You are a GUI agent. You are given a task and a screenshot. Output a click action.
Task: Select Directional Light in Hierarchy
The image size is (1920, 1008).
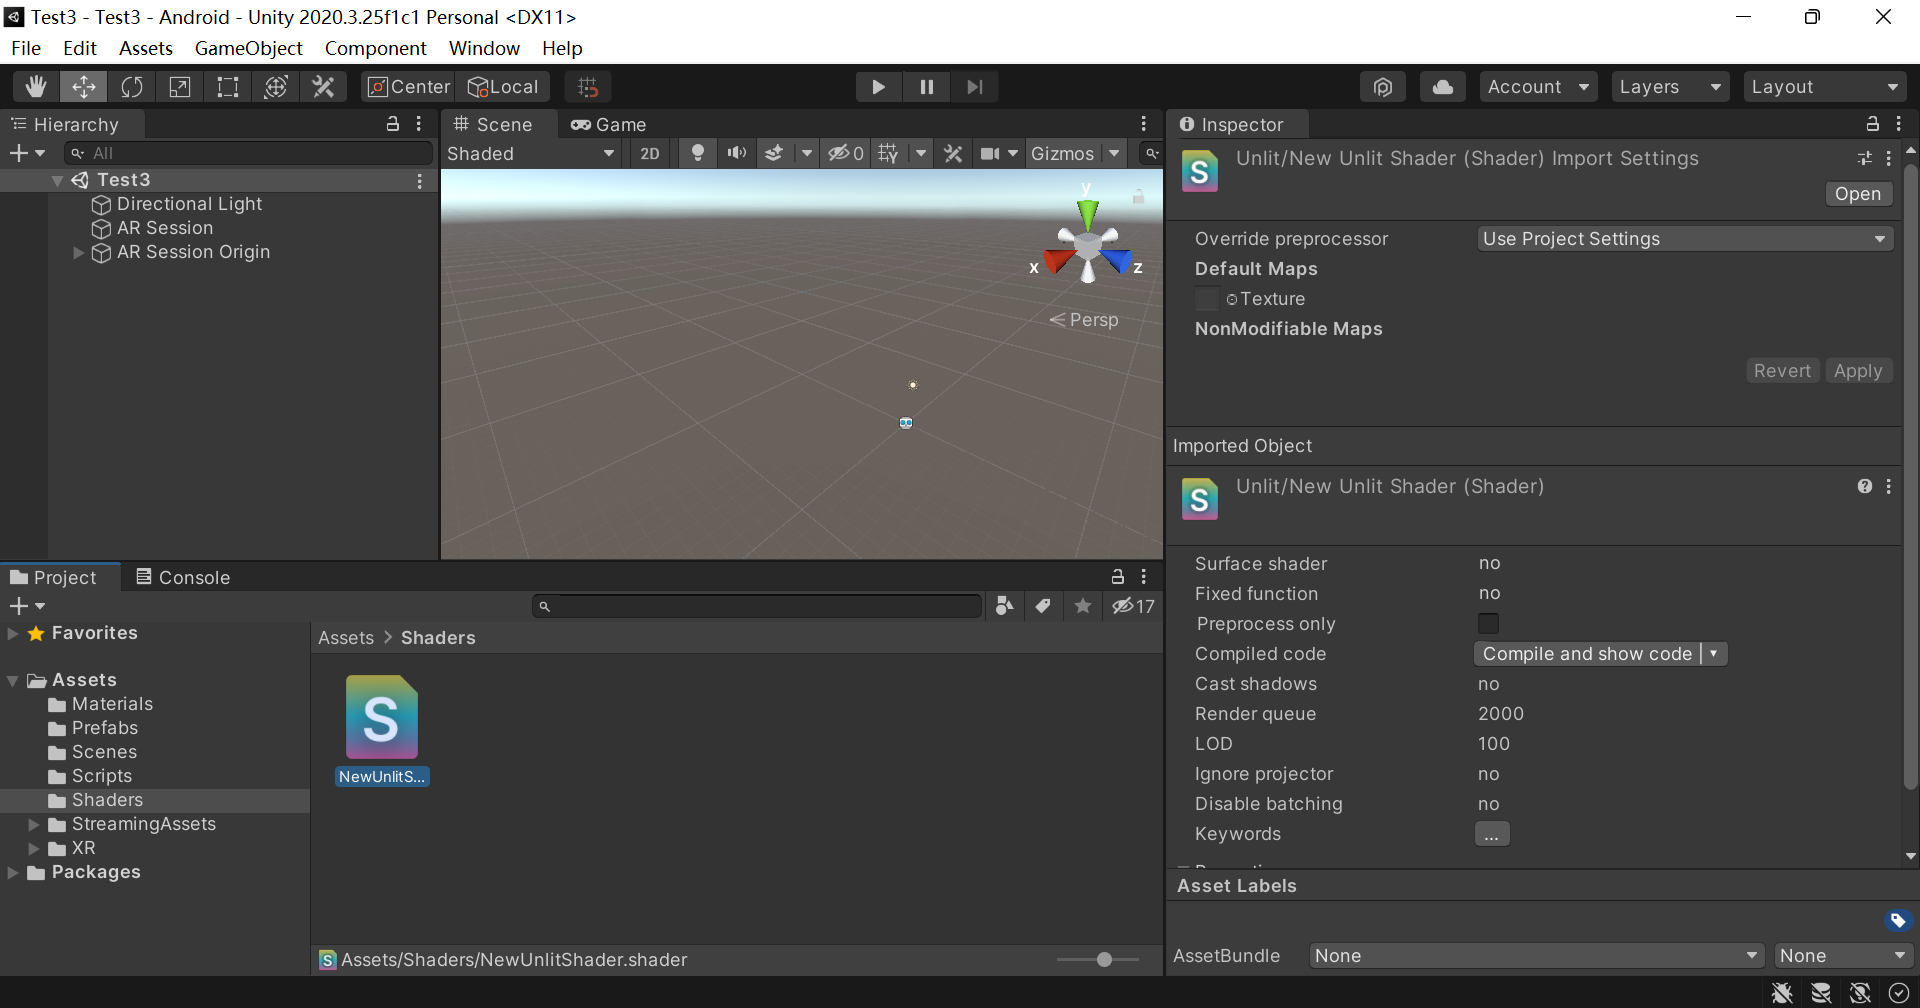[x=189, y=204]
